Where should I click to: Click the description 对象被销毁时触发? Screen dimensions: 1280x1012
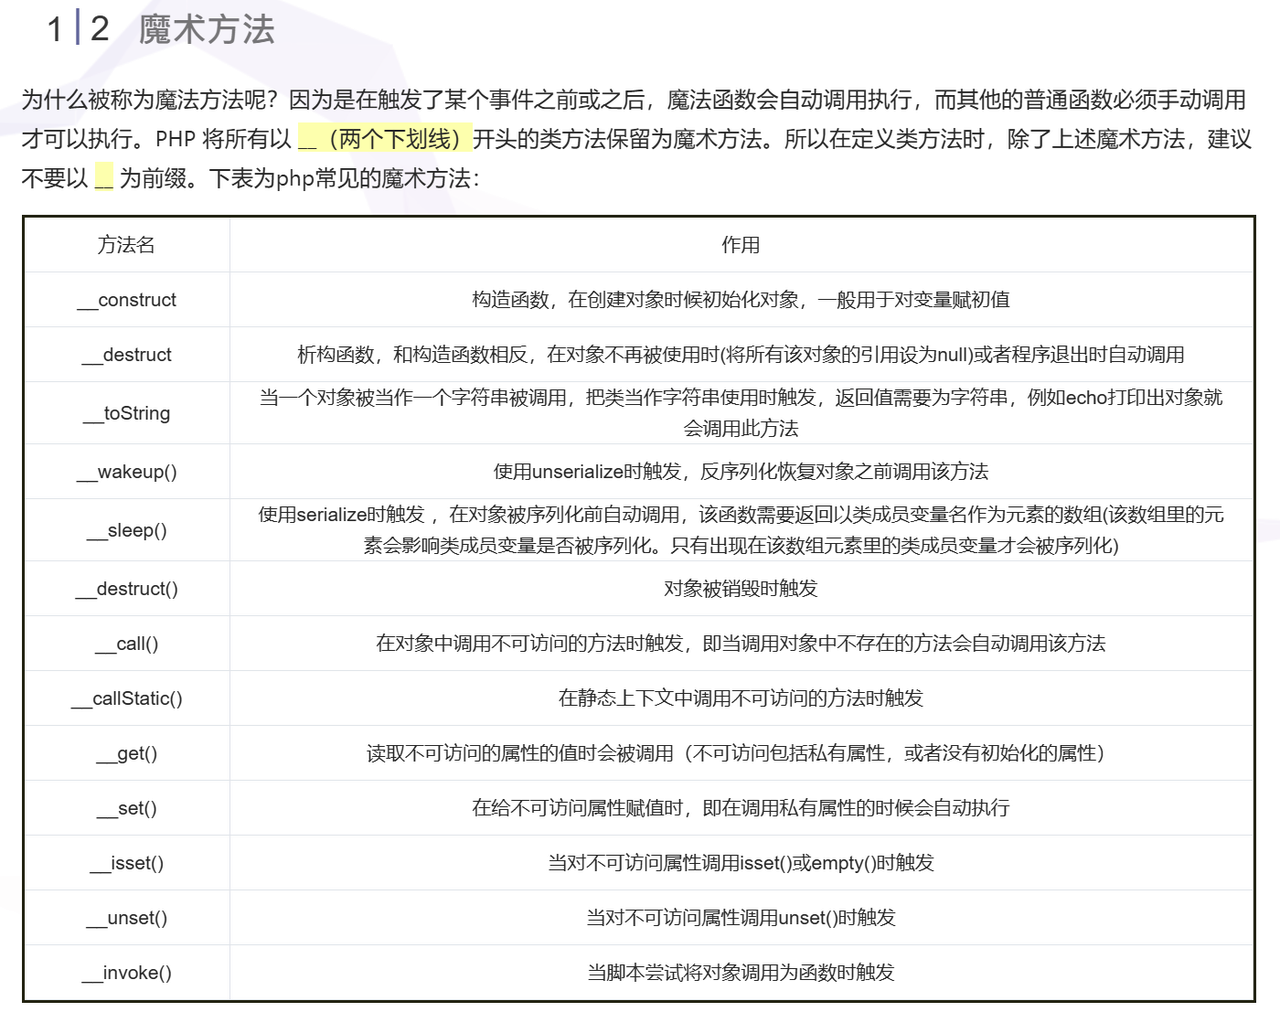[x=741, y=589]
